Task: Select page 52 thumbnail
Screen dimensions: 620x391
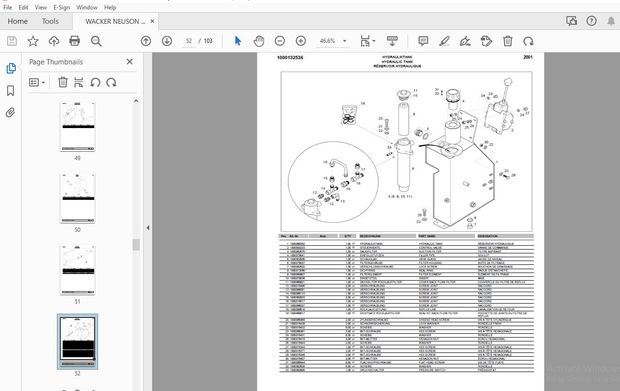Action: pos(78,342)
